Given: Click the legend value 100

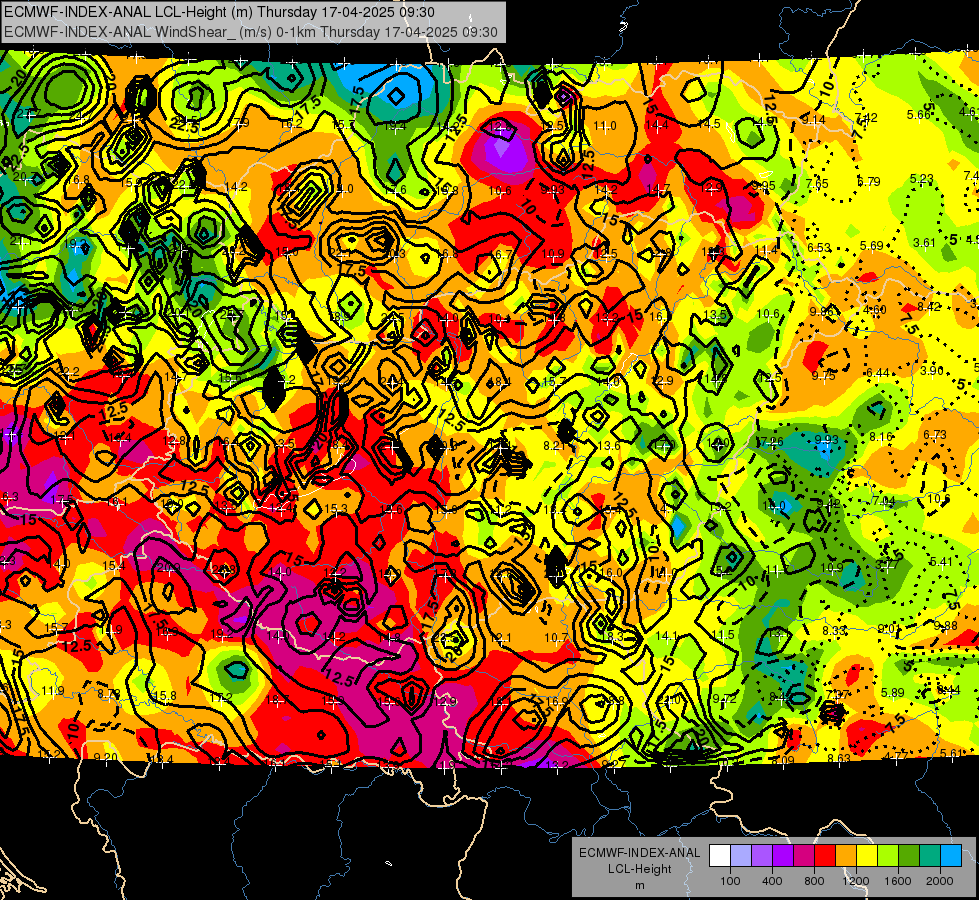Looking at the screenshot, I should tap(730, 881).
